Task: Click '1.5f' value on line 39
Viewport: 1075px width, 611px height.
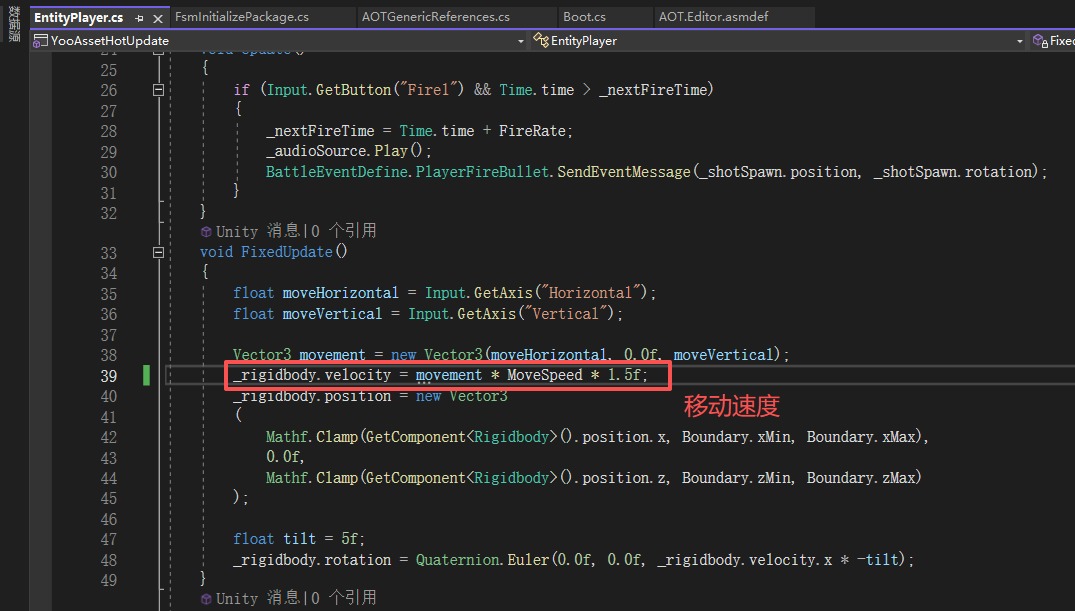Action: click(x=624, y=374)
